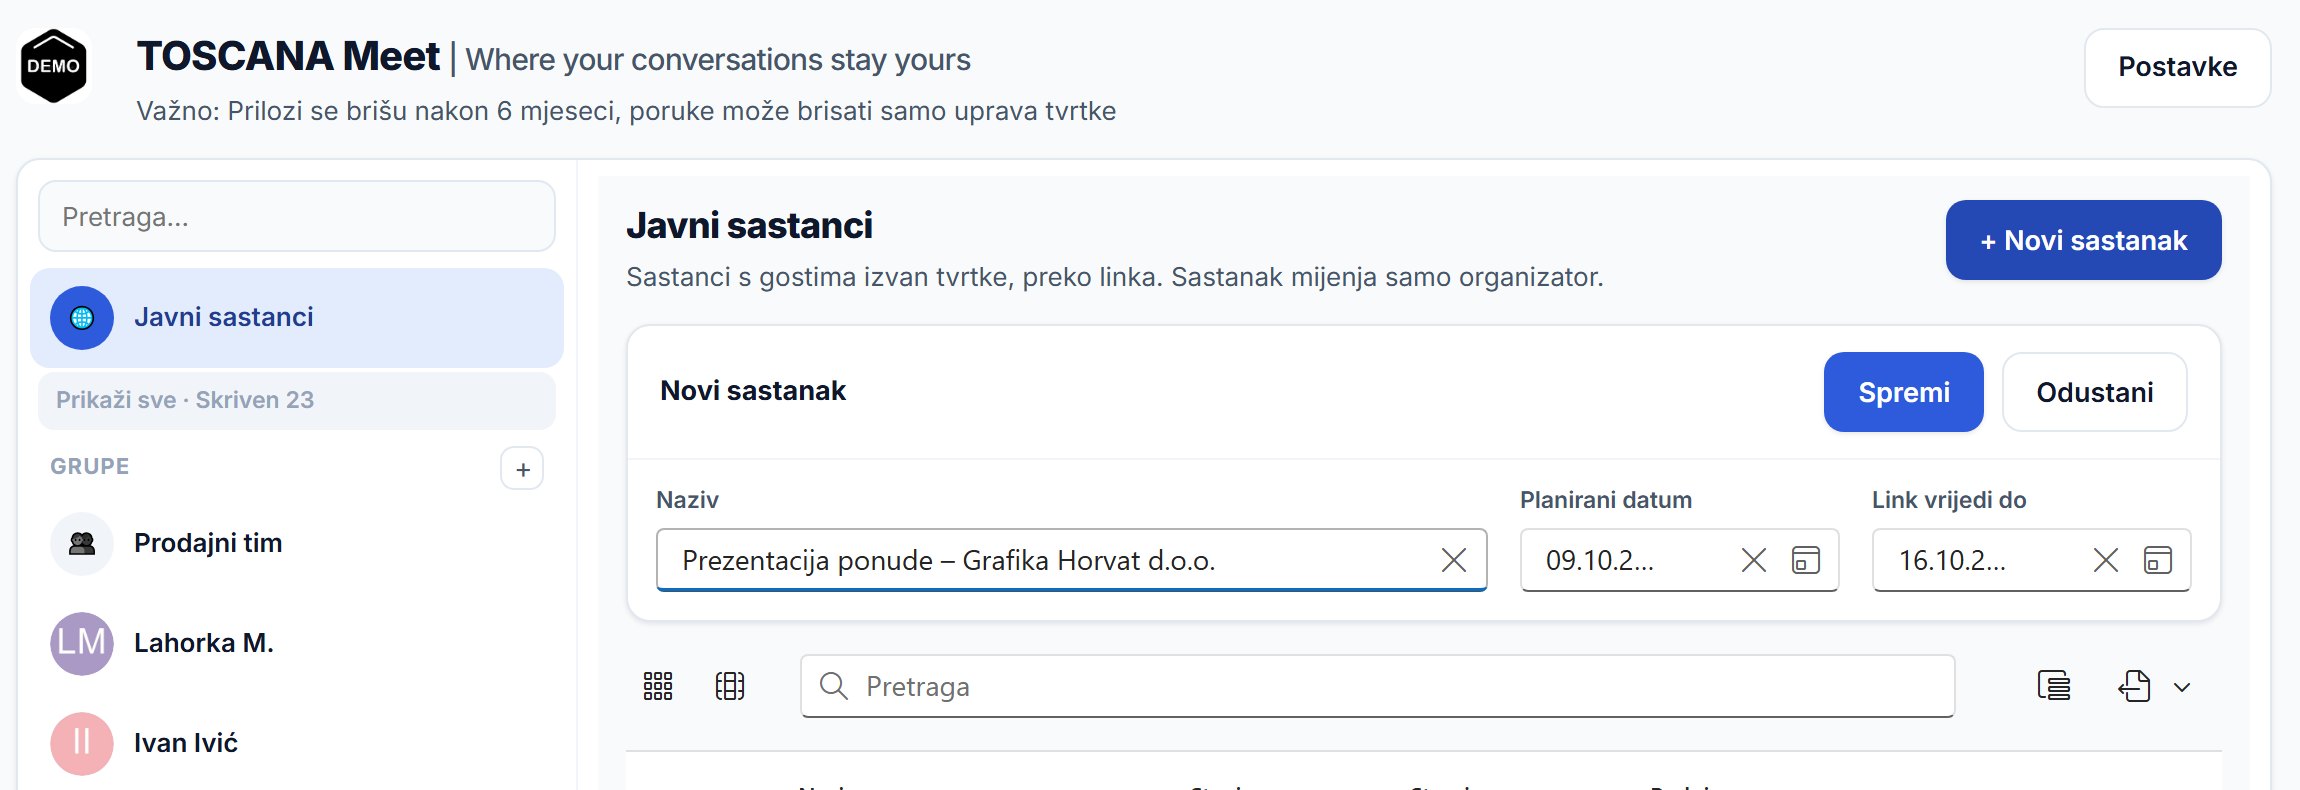Open Postavke settings
The height and width of the screenshot is (790, 2300).
click(x=2178, y=67)
